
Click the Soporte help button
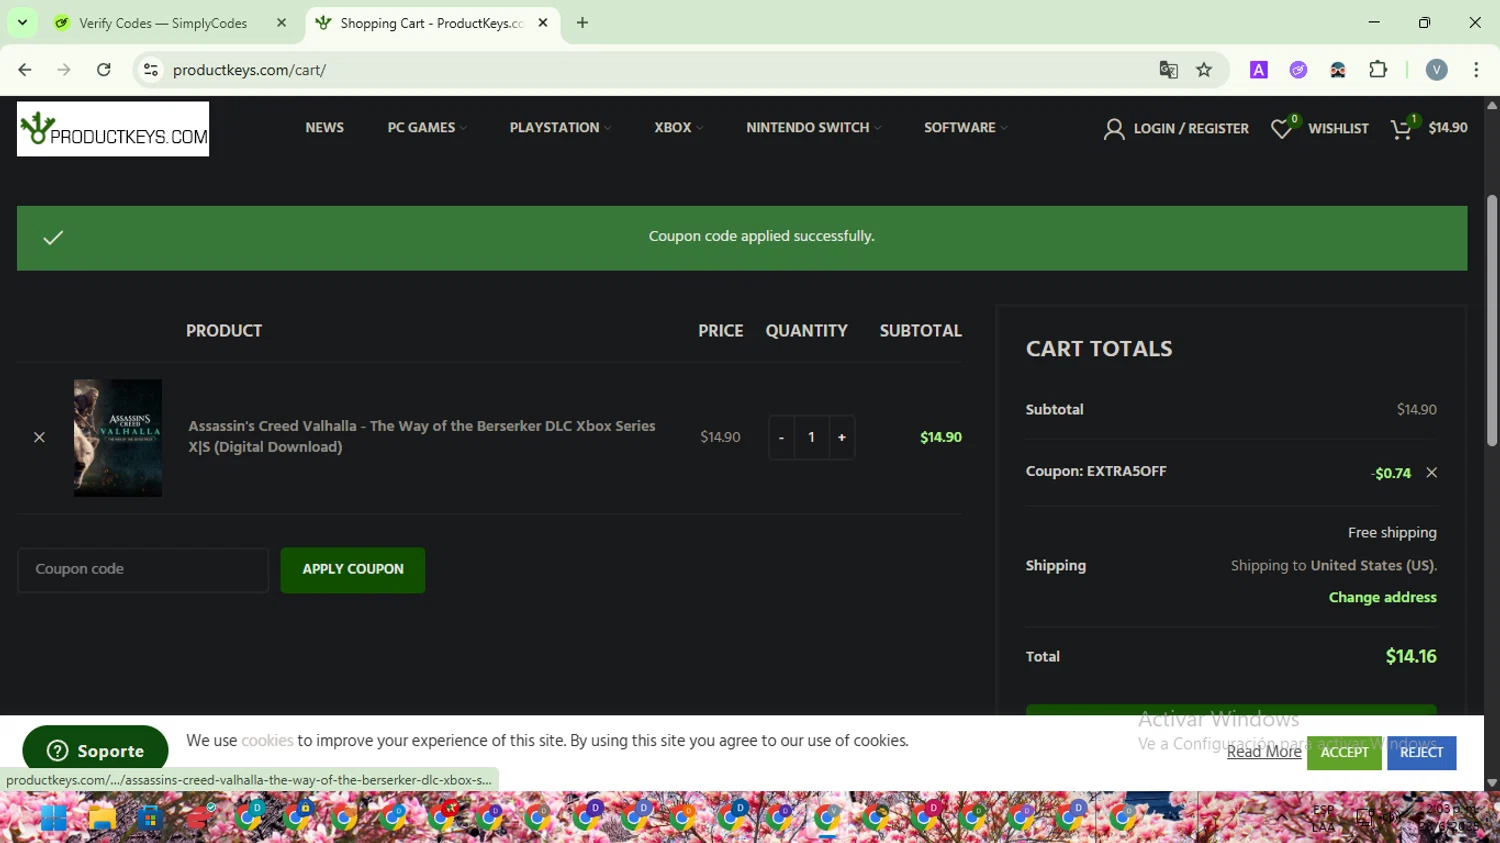95,751
